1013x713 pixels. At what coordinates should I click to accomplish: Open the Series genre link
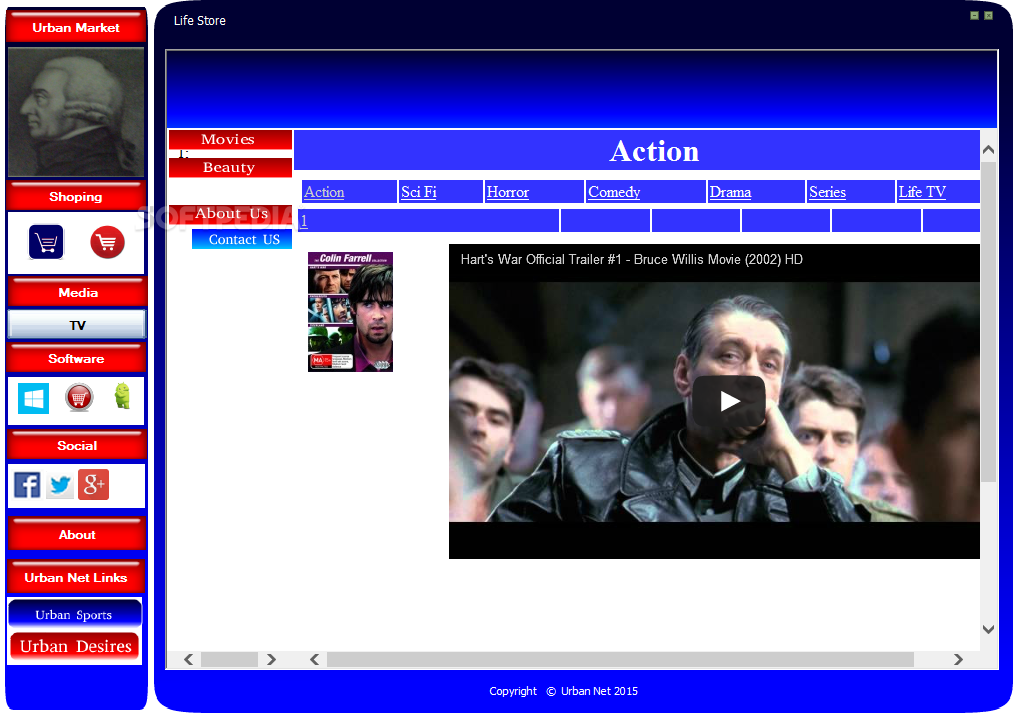(x=828, y=192)
